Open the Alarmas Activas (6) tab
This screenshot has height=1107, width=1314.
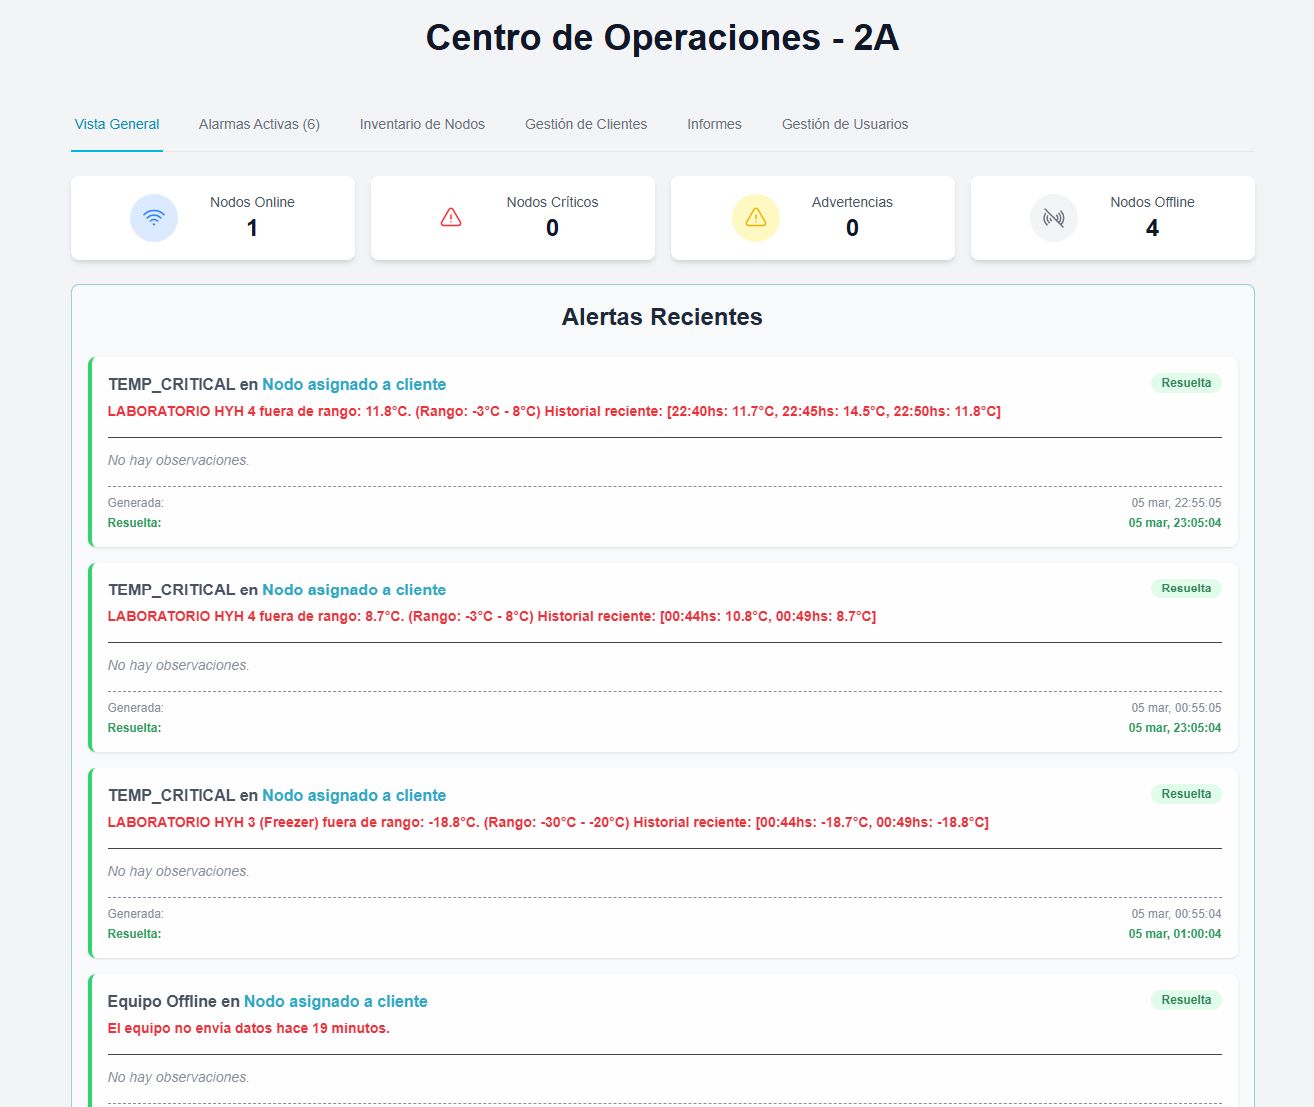coord(259,124)
